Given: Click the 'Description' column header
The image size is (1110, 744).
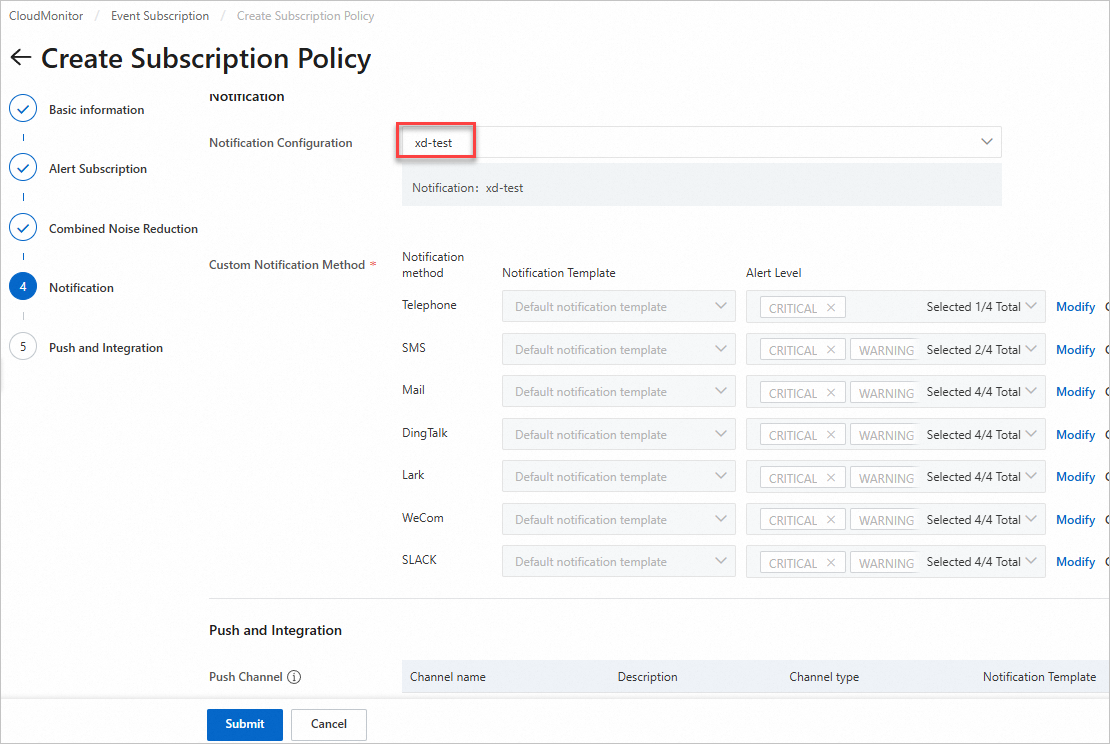Looking at the screenshot, I should coord(647,677).
